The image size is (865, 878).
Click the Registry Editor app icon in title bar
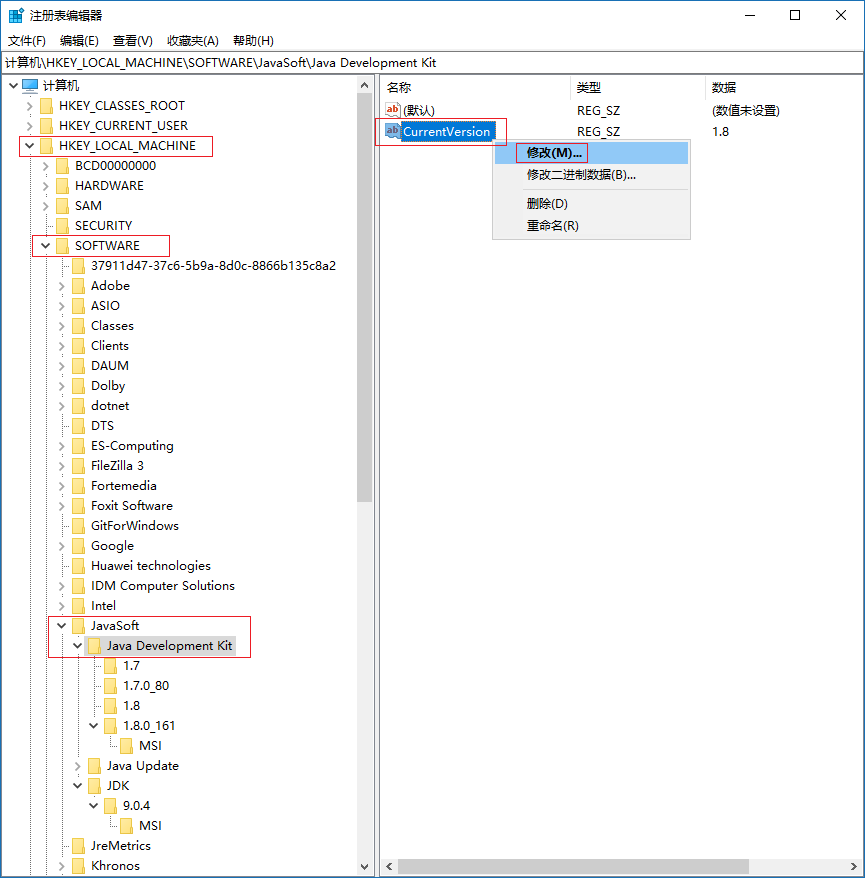pos(16,15)
